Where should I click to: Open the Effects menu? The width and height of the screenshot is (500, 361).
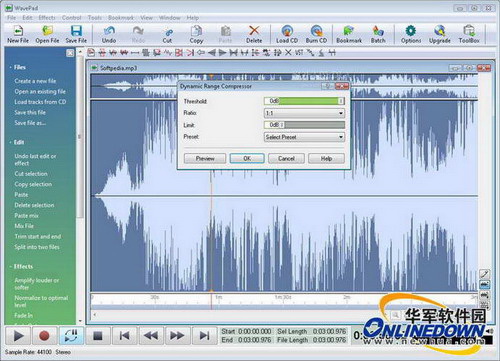(x=47, y=18)
